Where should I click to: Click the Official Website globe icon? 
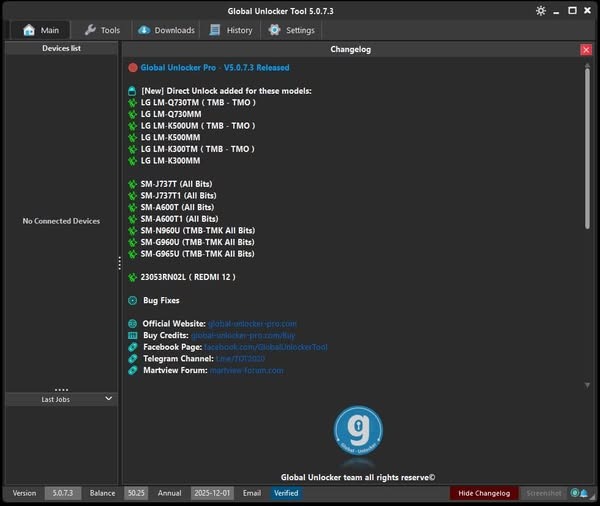click(133, 323)
